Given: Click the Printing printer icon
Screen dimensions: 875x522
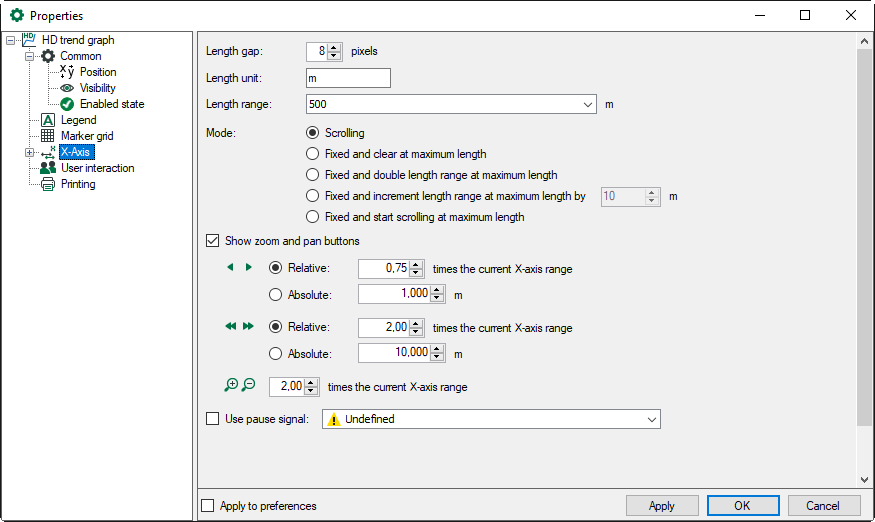Looking at the screenshot, I should (47, 184).
